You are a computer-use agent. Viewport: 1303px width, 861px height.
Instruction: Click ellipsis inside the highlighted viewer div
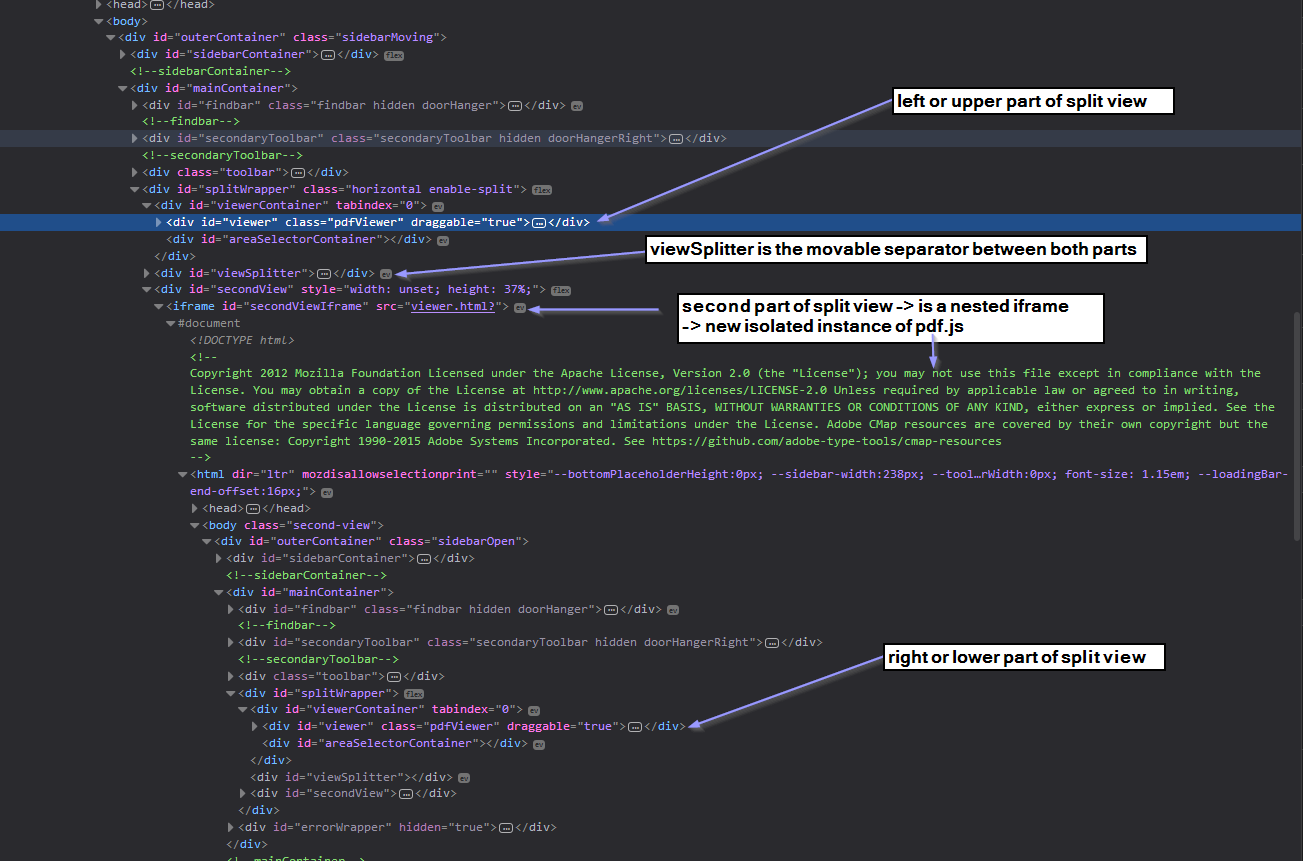click(x=539, y=223)
